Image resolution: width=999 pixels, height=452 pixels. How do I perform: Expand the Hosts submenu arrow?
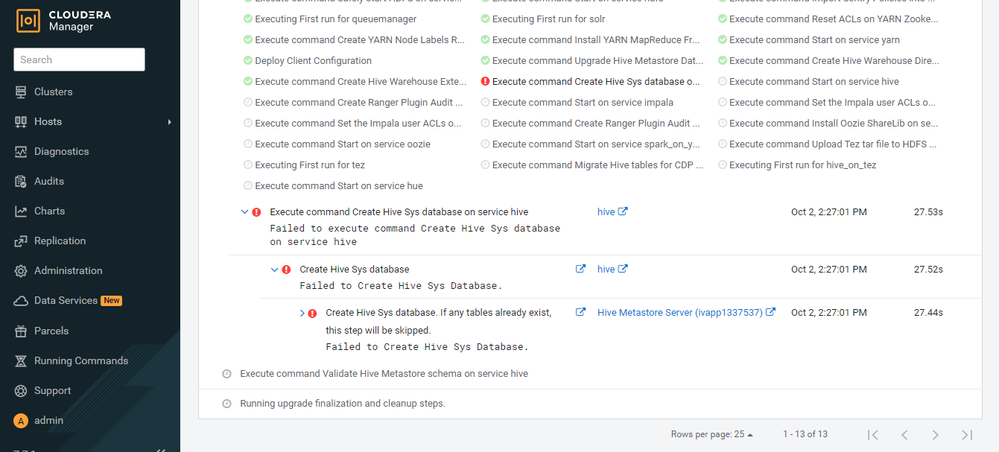coord(169,122)
